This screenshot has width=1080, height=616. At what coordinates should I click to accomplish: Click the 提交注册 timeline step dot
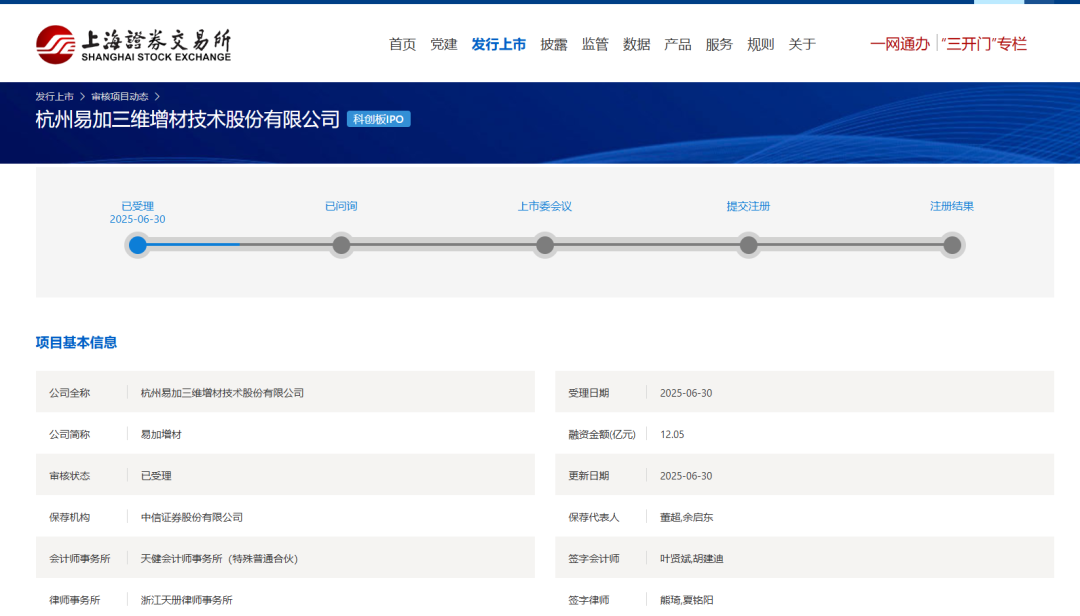click(749, 245)
